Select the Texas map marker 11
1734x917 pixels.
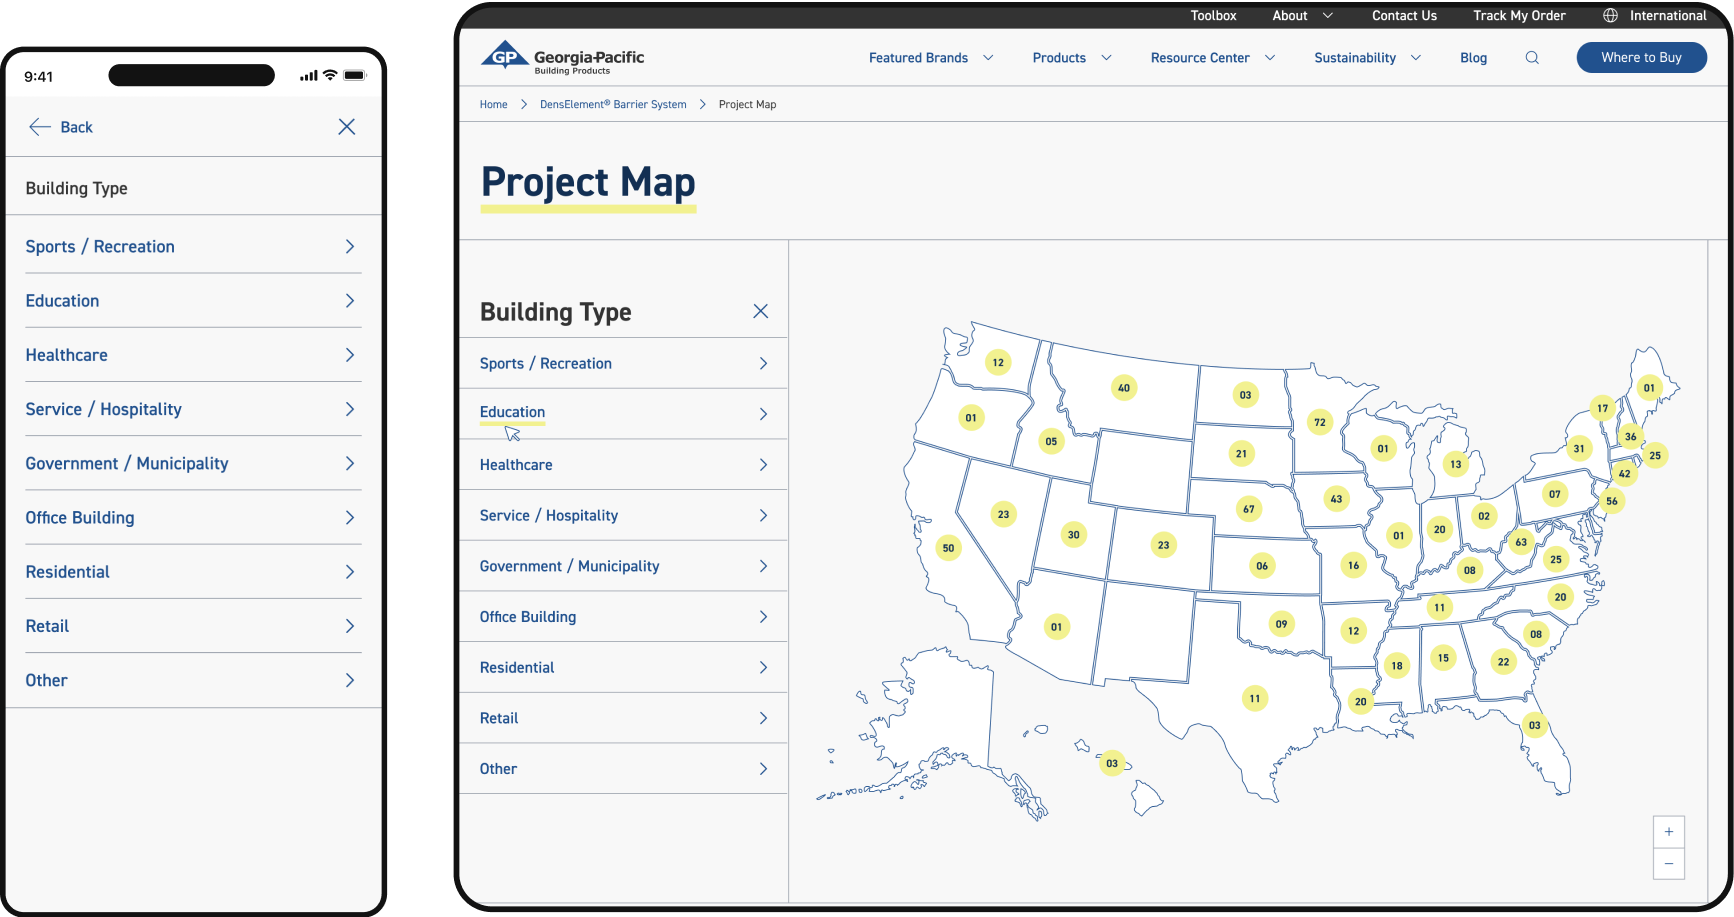(1255, 699)
